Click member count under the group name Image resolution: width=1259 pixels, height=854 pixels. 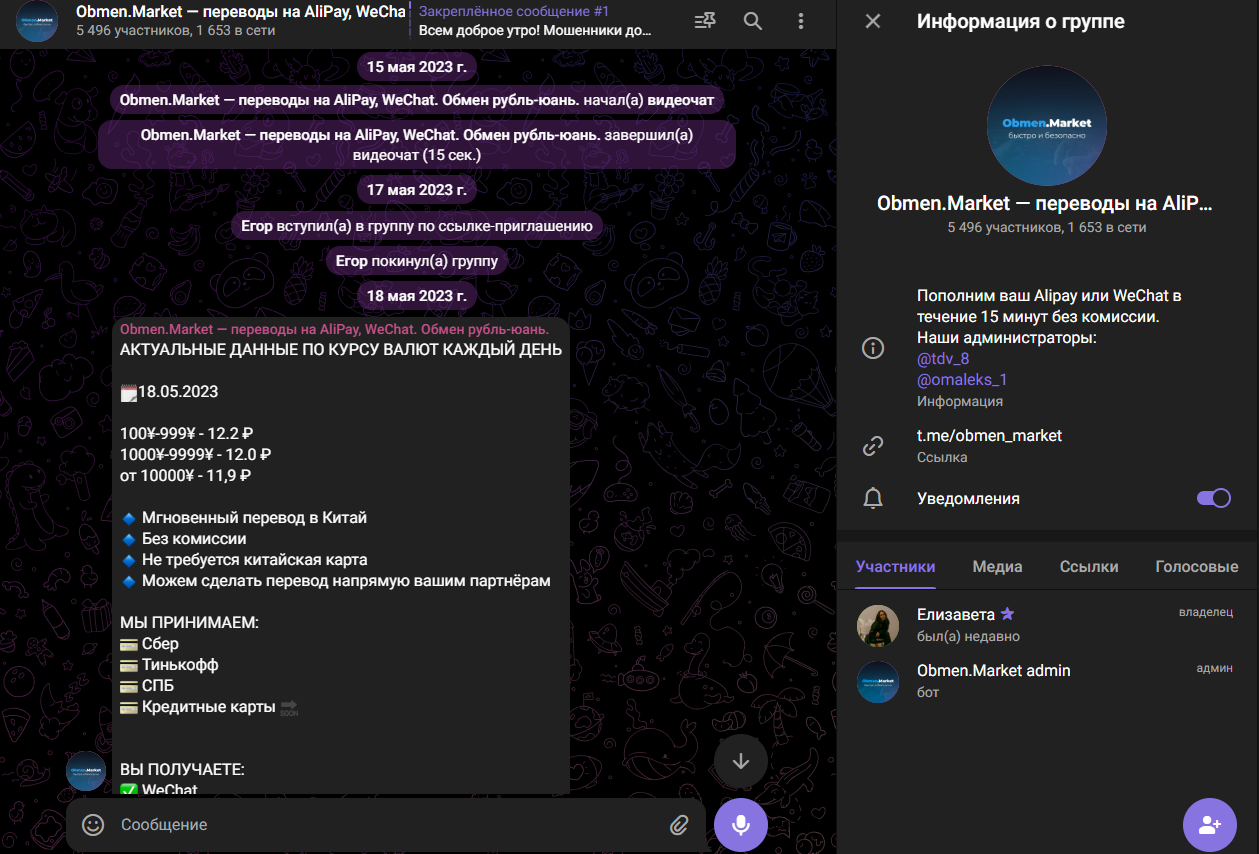point(1047,228)
